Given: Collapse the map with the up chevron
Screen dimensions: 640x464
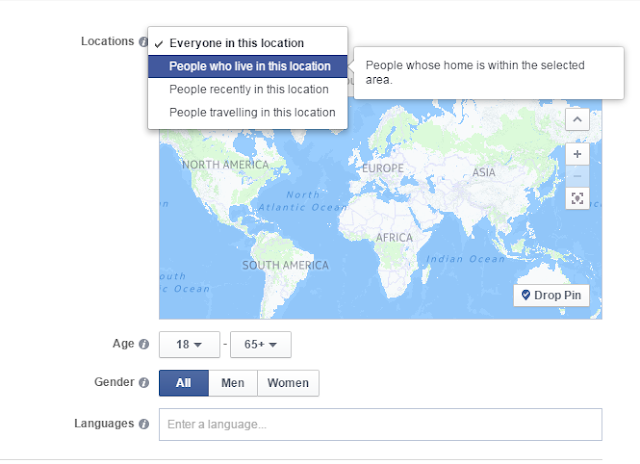Looking at the screenshot, I should tap(577, 120).
